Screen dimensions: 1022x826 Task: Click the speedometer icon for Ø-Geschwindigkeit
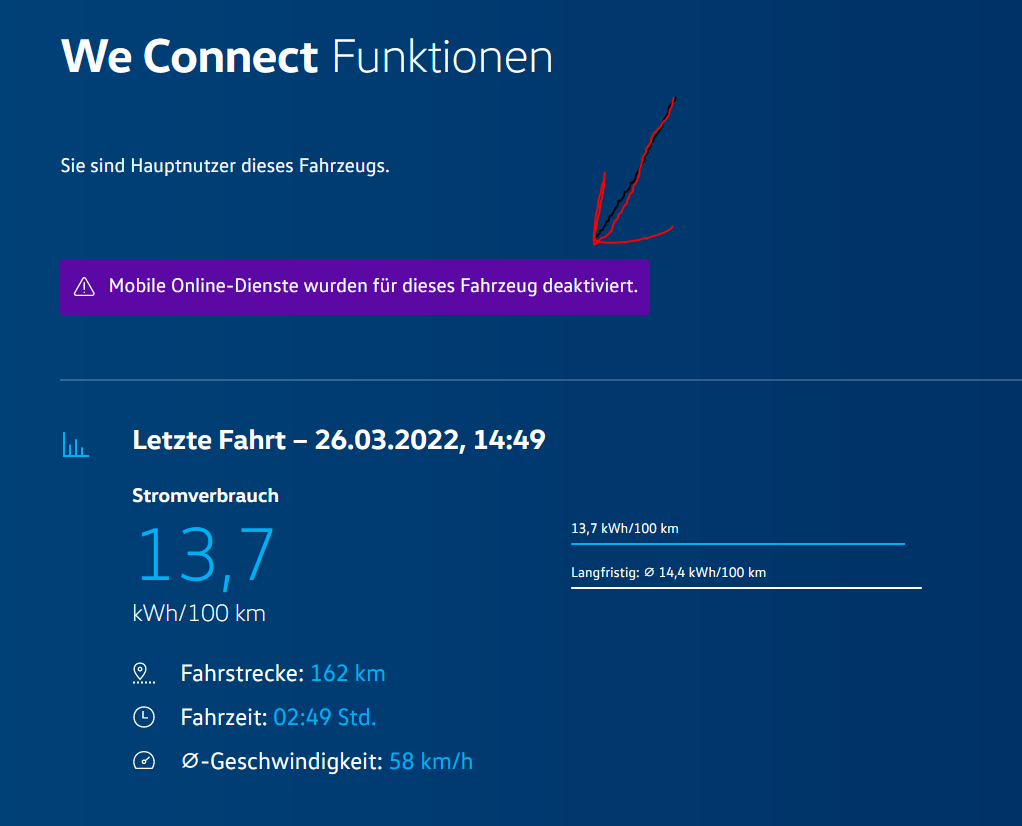point(144,761)
